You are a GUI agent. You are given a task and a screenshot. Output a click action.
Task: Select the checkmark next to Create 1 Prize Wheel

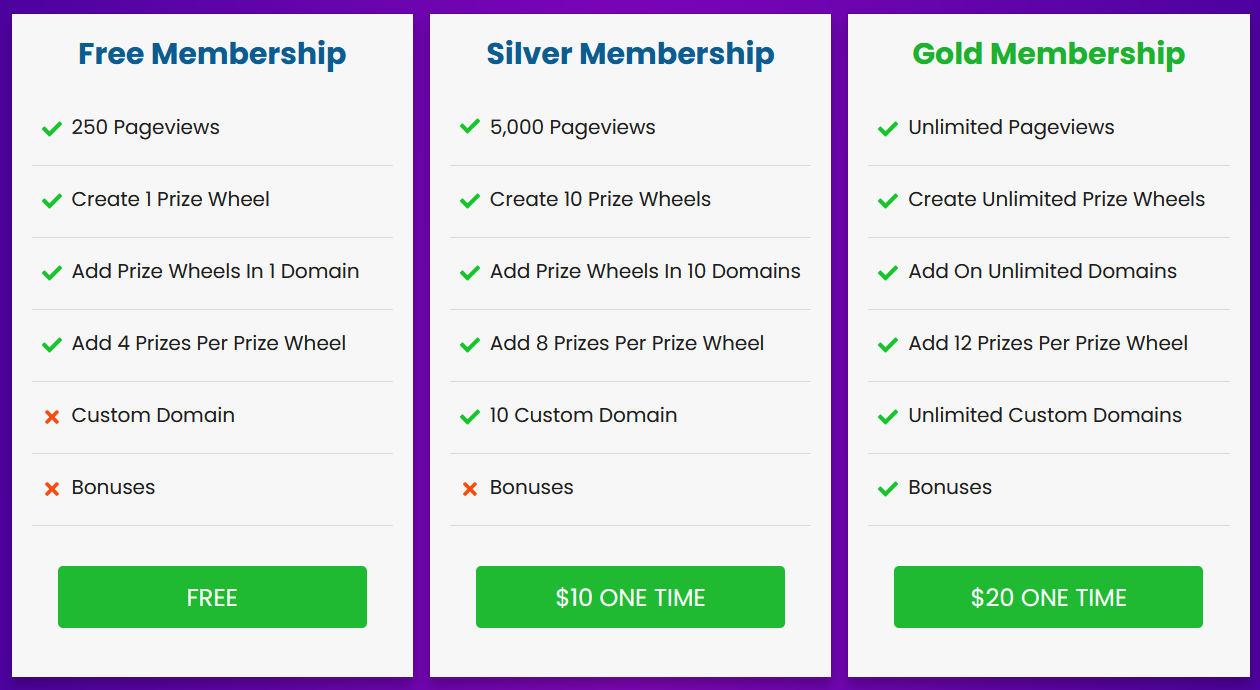pos(51,199)
